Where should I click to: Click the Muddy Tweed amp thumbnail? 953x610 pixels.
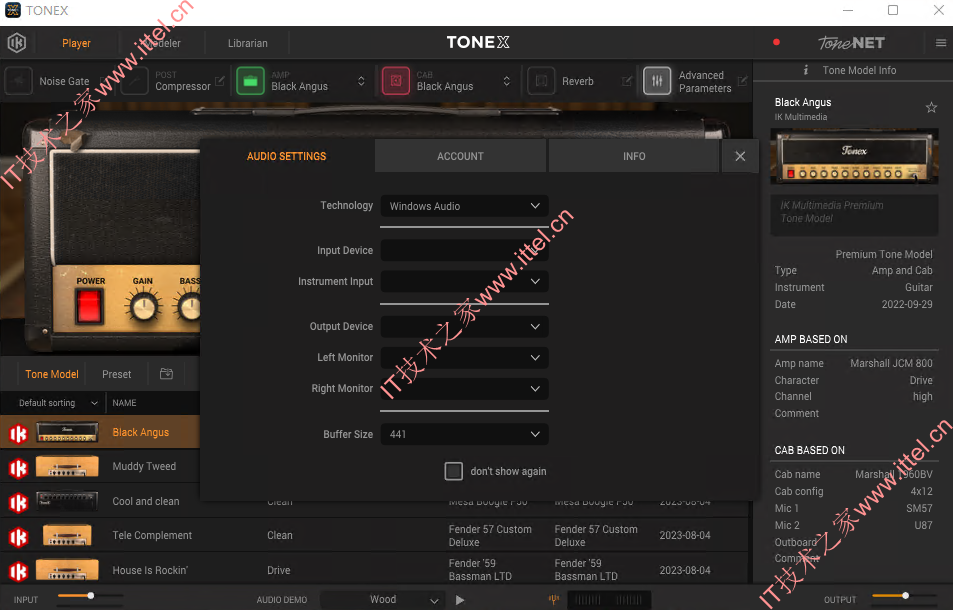point(67,467)
